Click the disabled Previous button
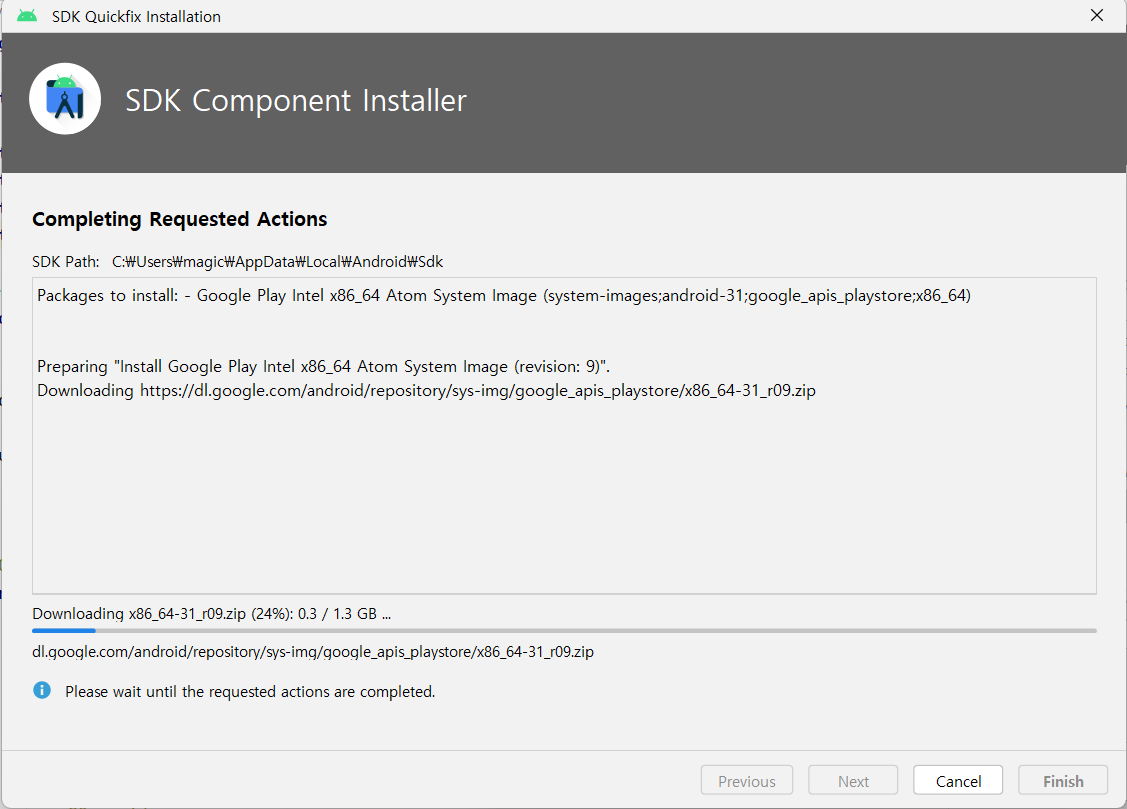The height and width of the screenshot is (809, 1127). pos(747,780)
